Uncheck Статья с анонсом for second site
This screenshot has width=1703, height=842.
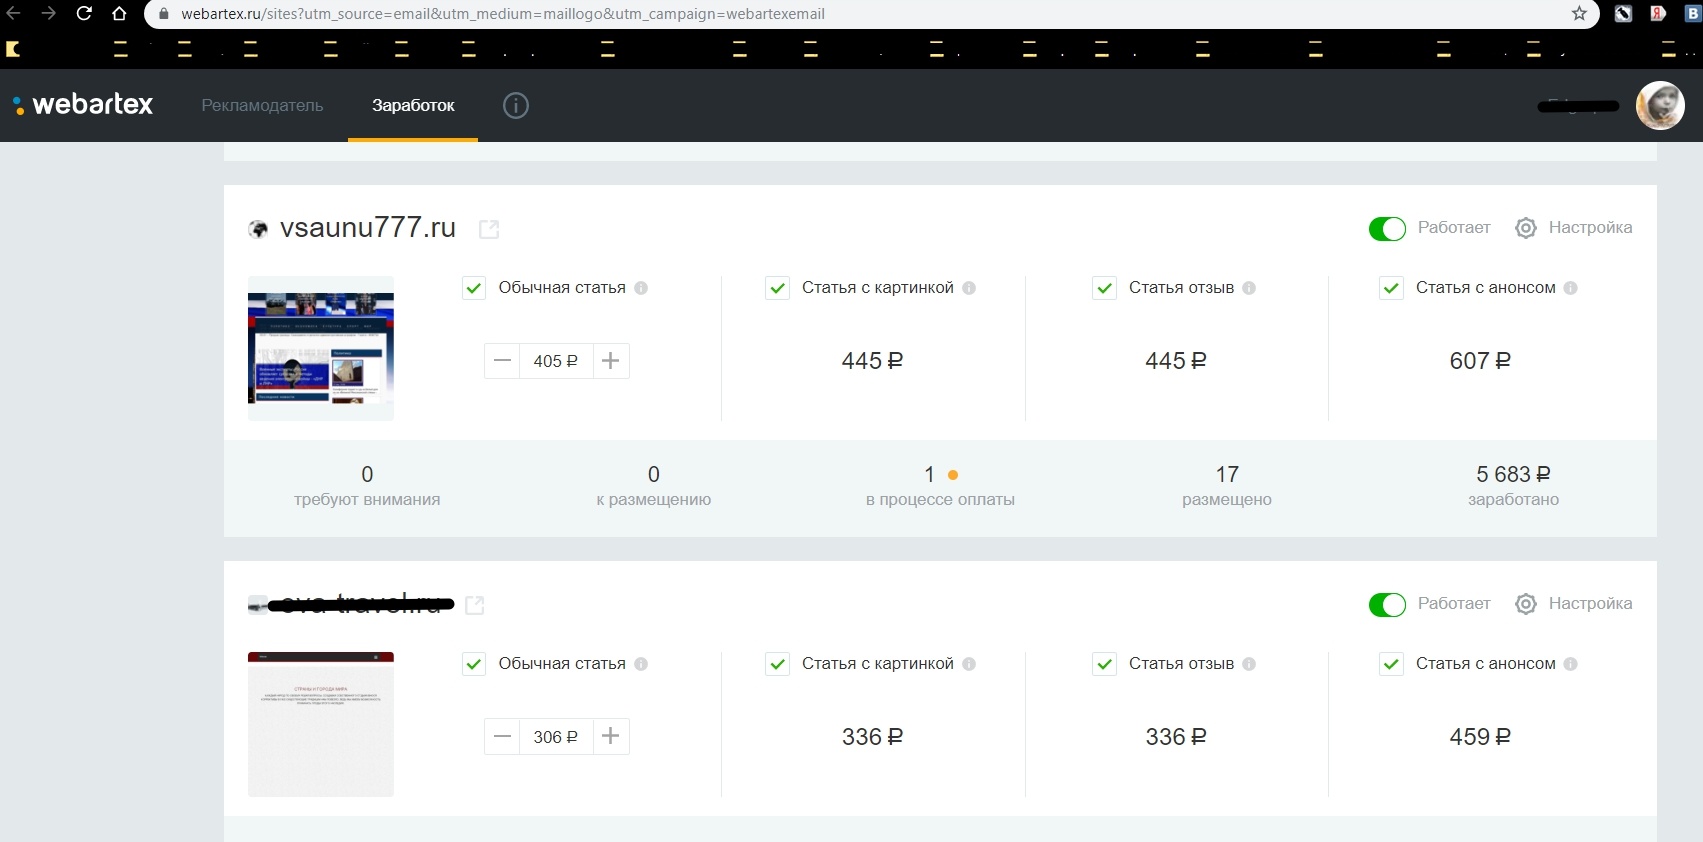(x=1391, y=664)
